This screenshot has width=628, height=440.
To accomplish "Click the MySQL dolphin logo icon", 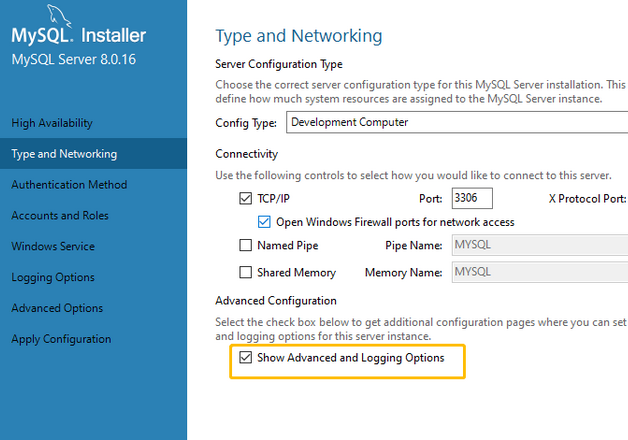I will click(59, 16).
